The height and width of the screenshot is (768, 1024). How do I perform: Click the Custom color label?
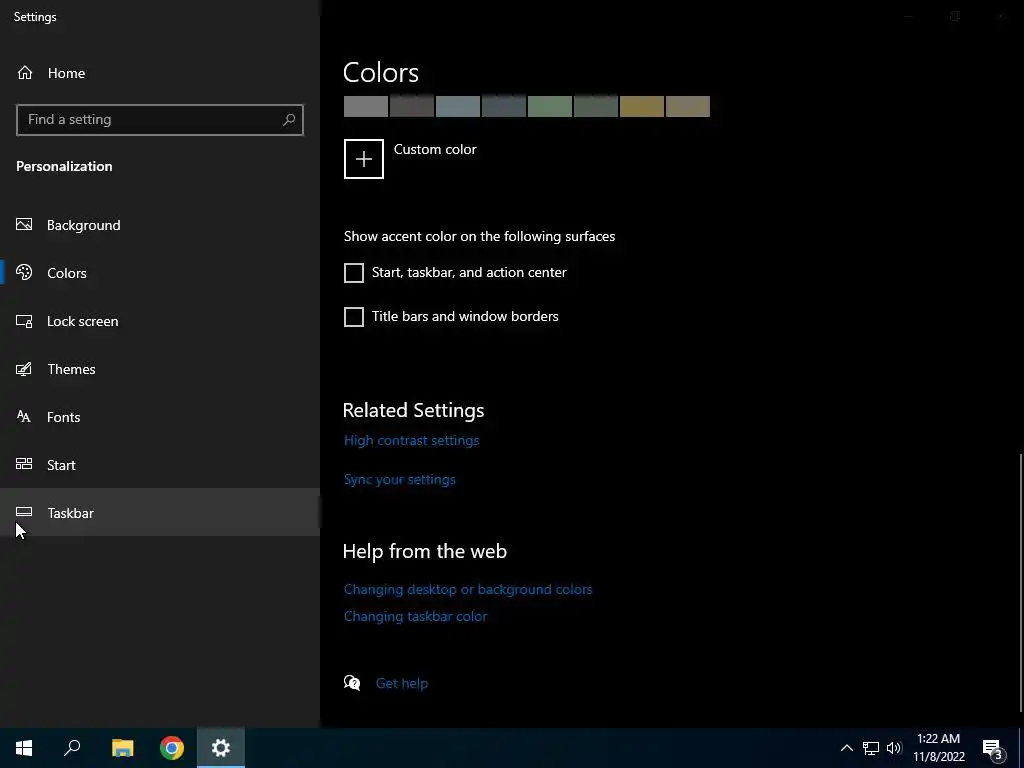pos(435,149)
